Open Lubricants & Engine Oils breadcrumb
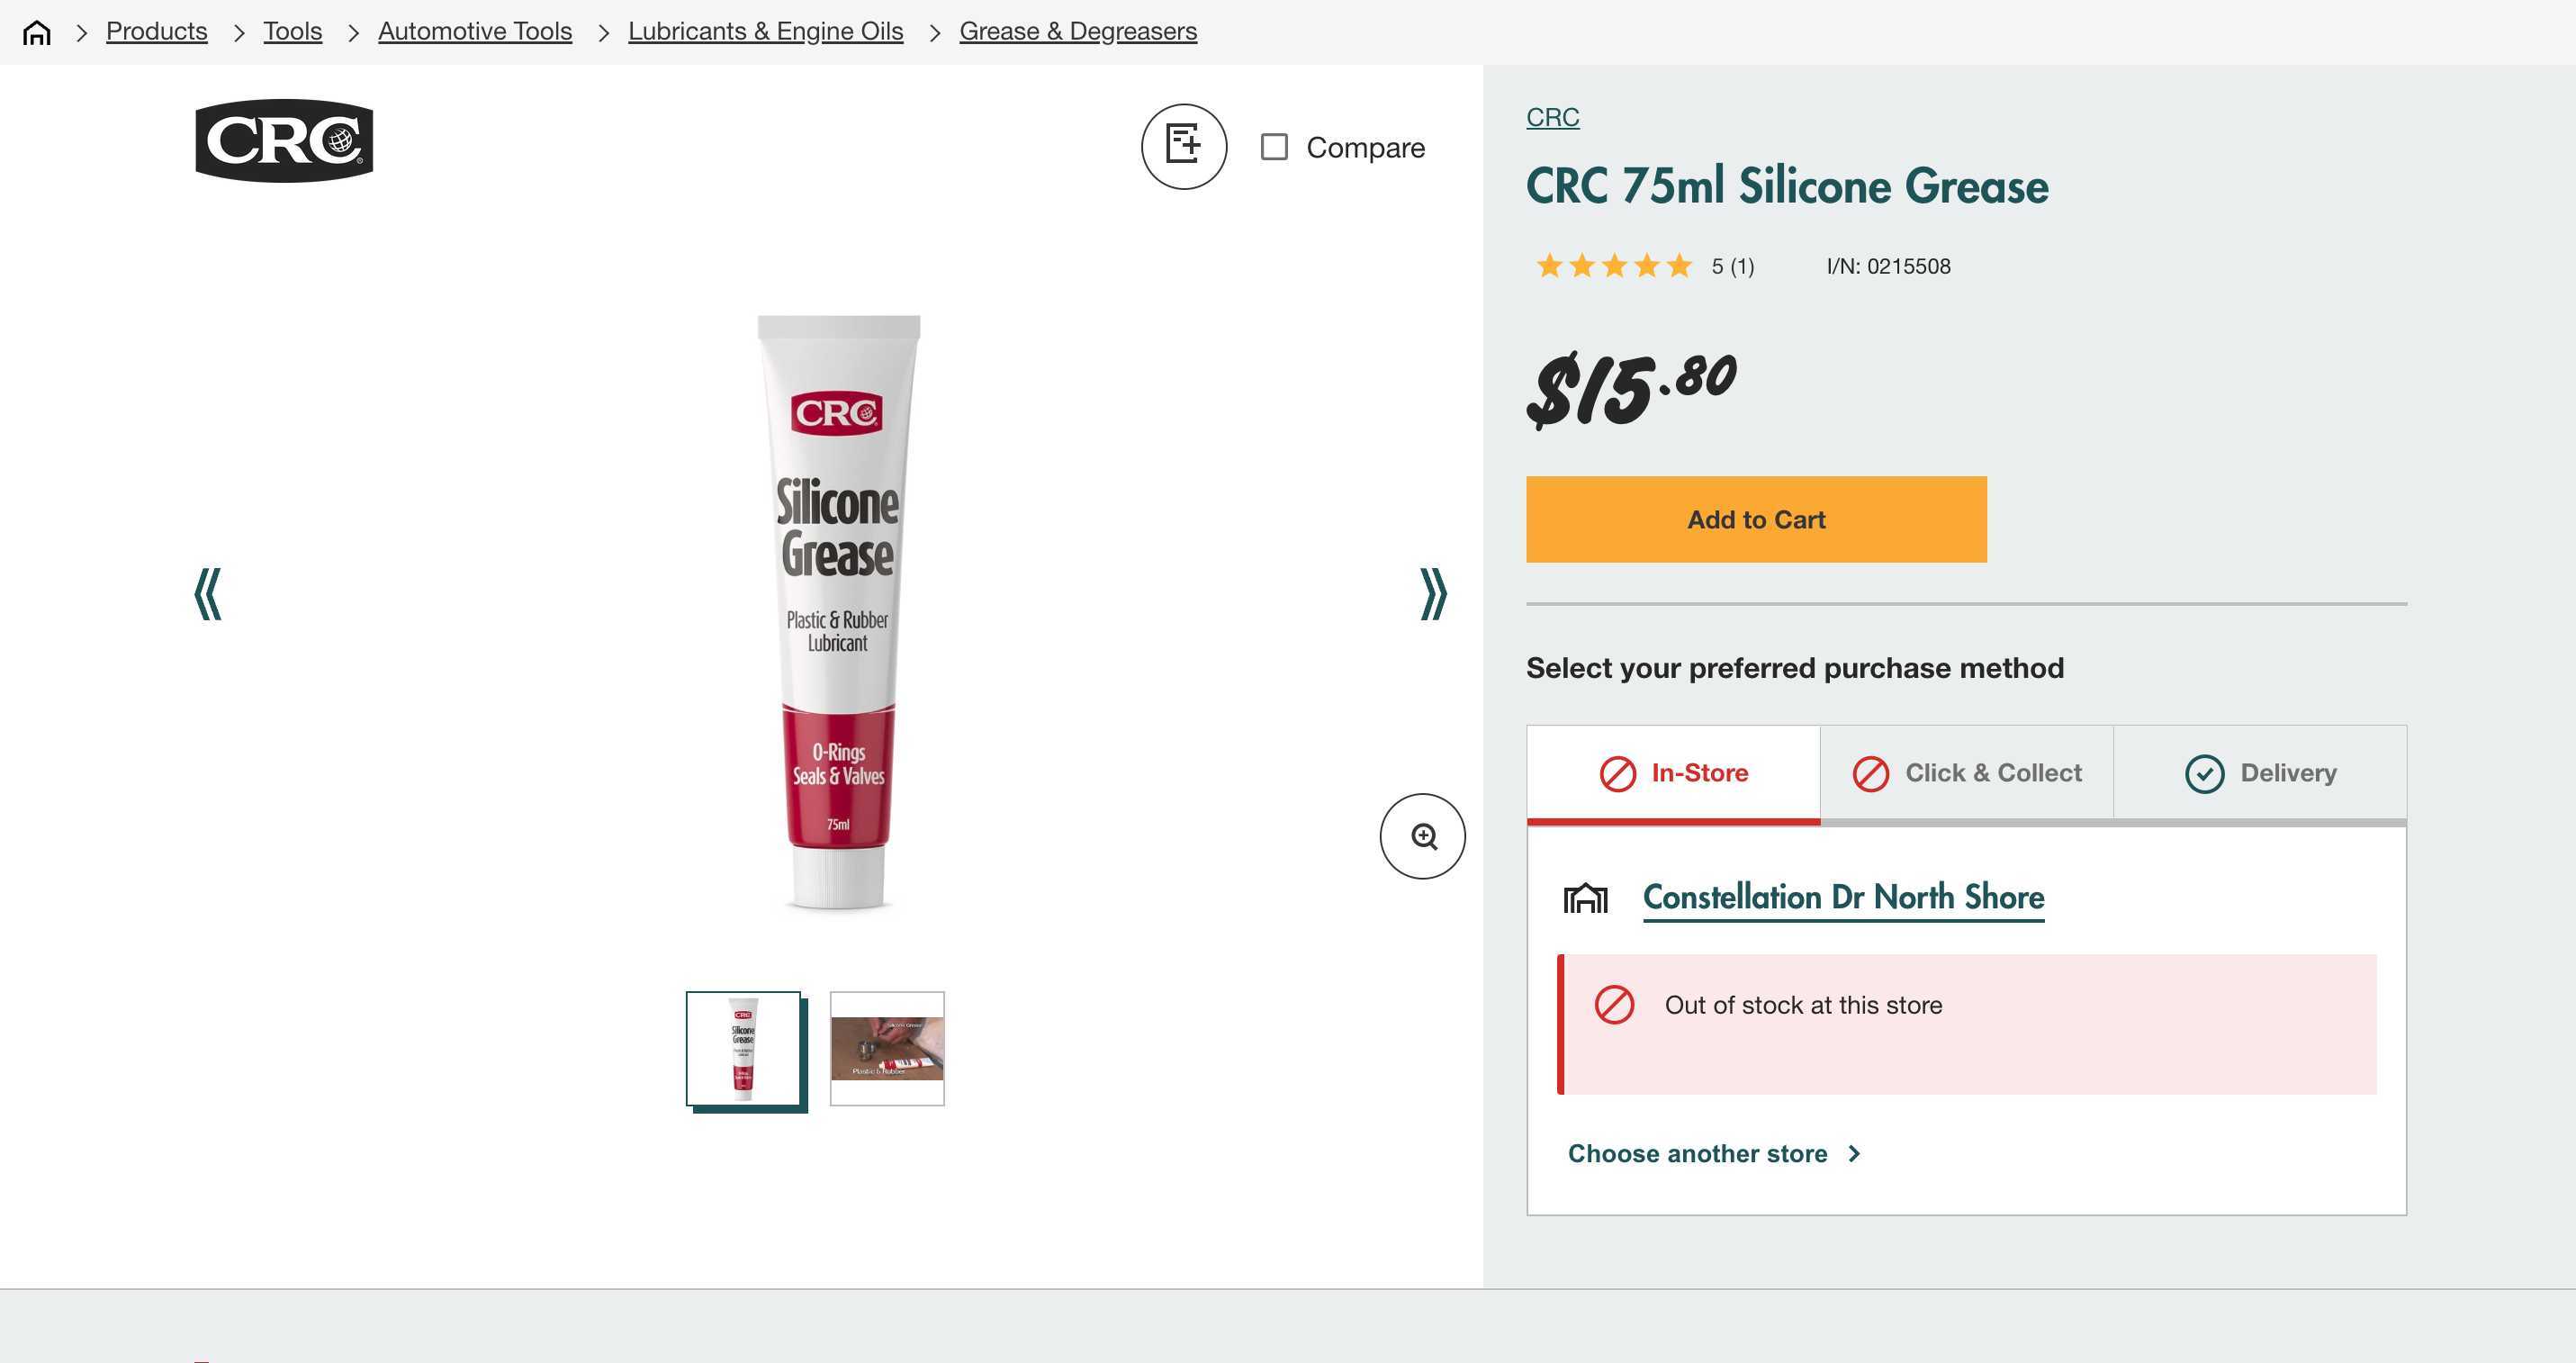 (x=765, y=31)
